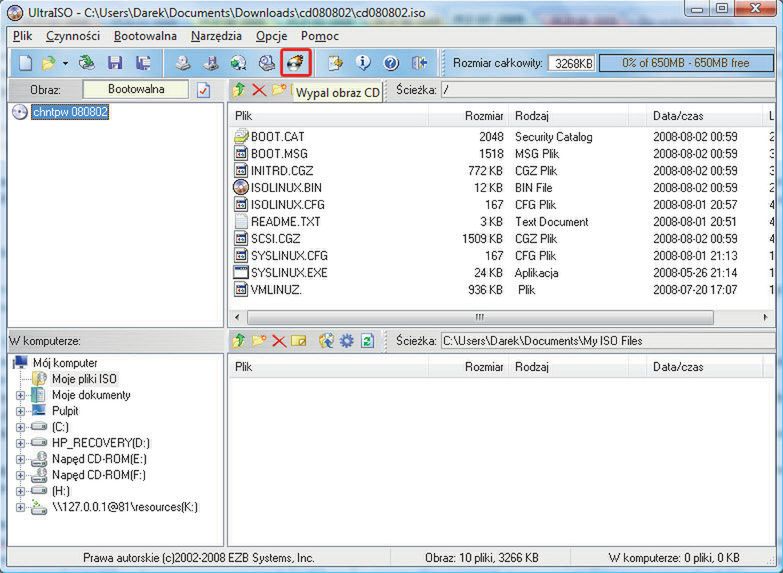This screenshot has height=573, width=783.
Task: Go up one folder in image pane
Action: click(x=239, y=90)
